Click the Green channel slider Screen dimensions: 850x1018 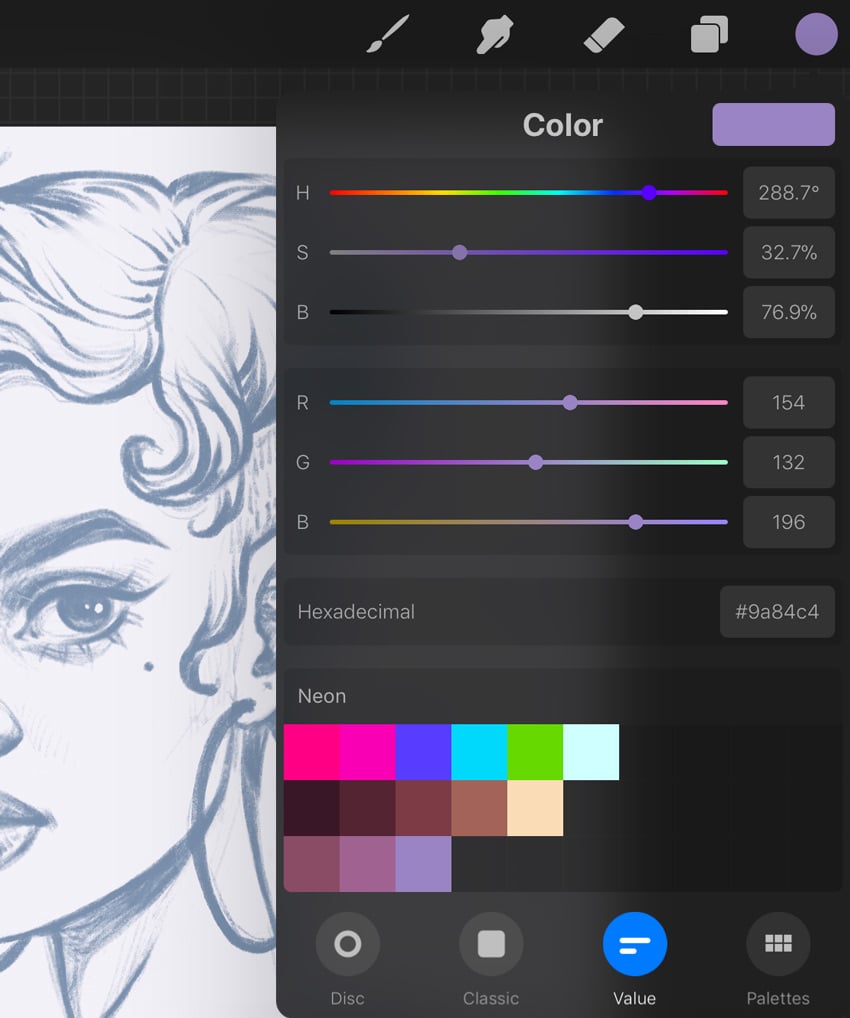[x=535, y=462]
